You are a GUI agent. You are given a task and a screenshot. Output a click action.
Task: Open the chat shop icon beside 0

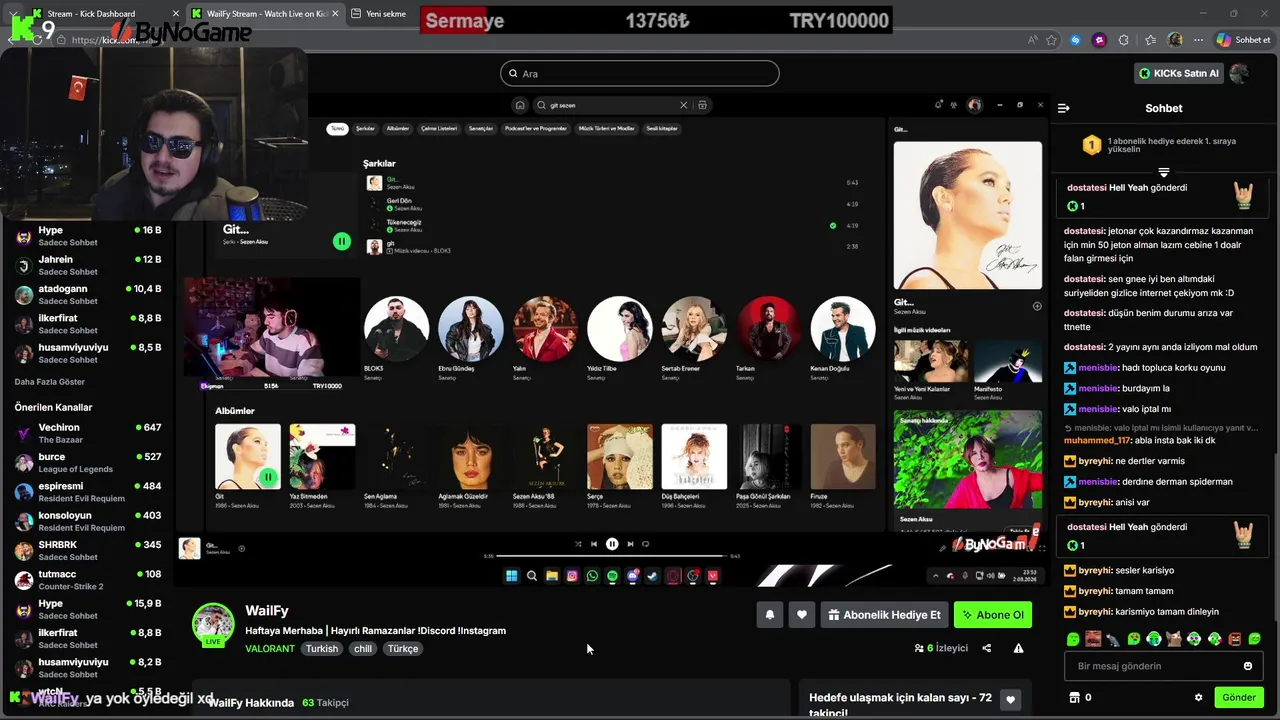(x=1074, y=697)
